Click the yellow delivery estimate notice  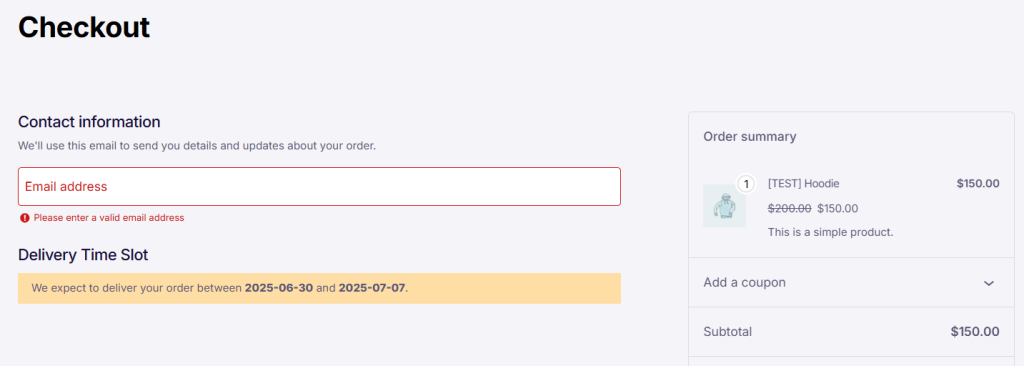(x=319, y=288)
